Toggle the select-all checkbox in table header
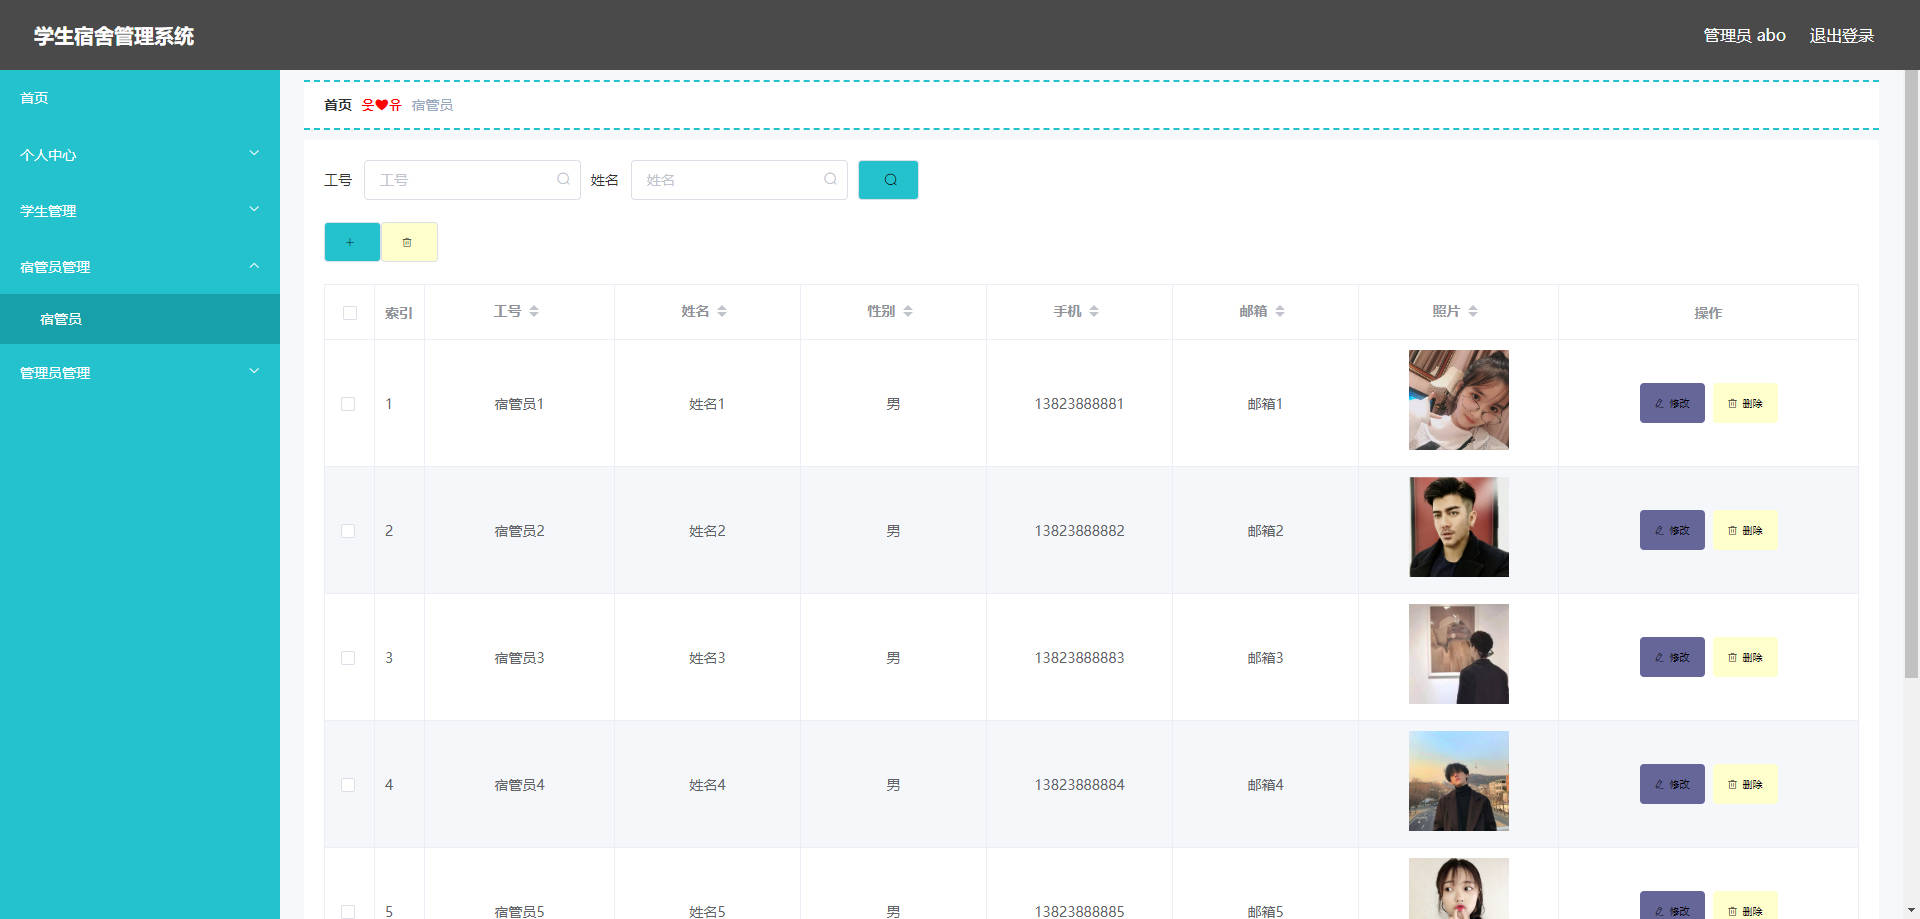 (350, 313)
